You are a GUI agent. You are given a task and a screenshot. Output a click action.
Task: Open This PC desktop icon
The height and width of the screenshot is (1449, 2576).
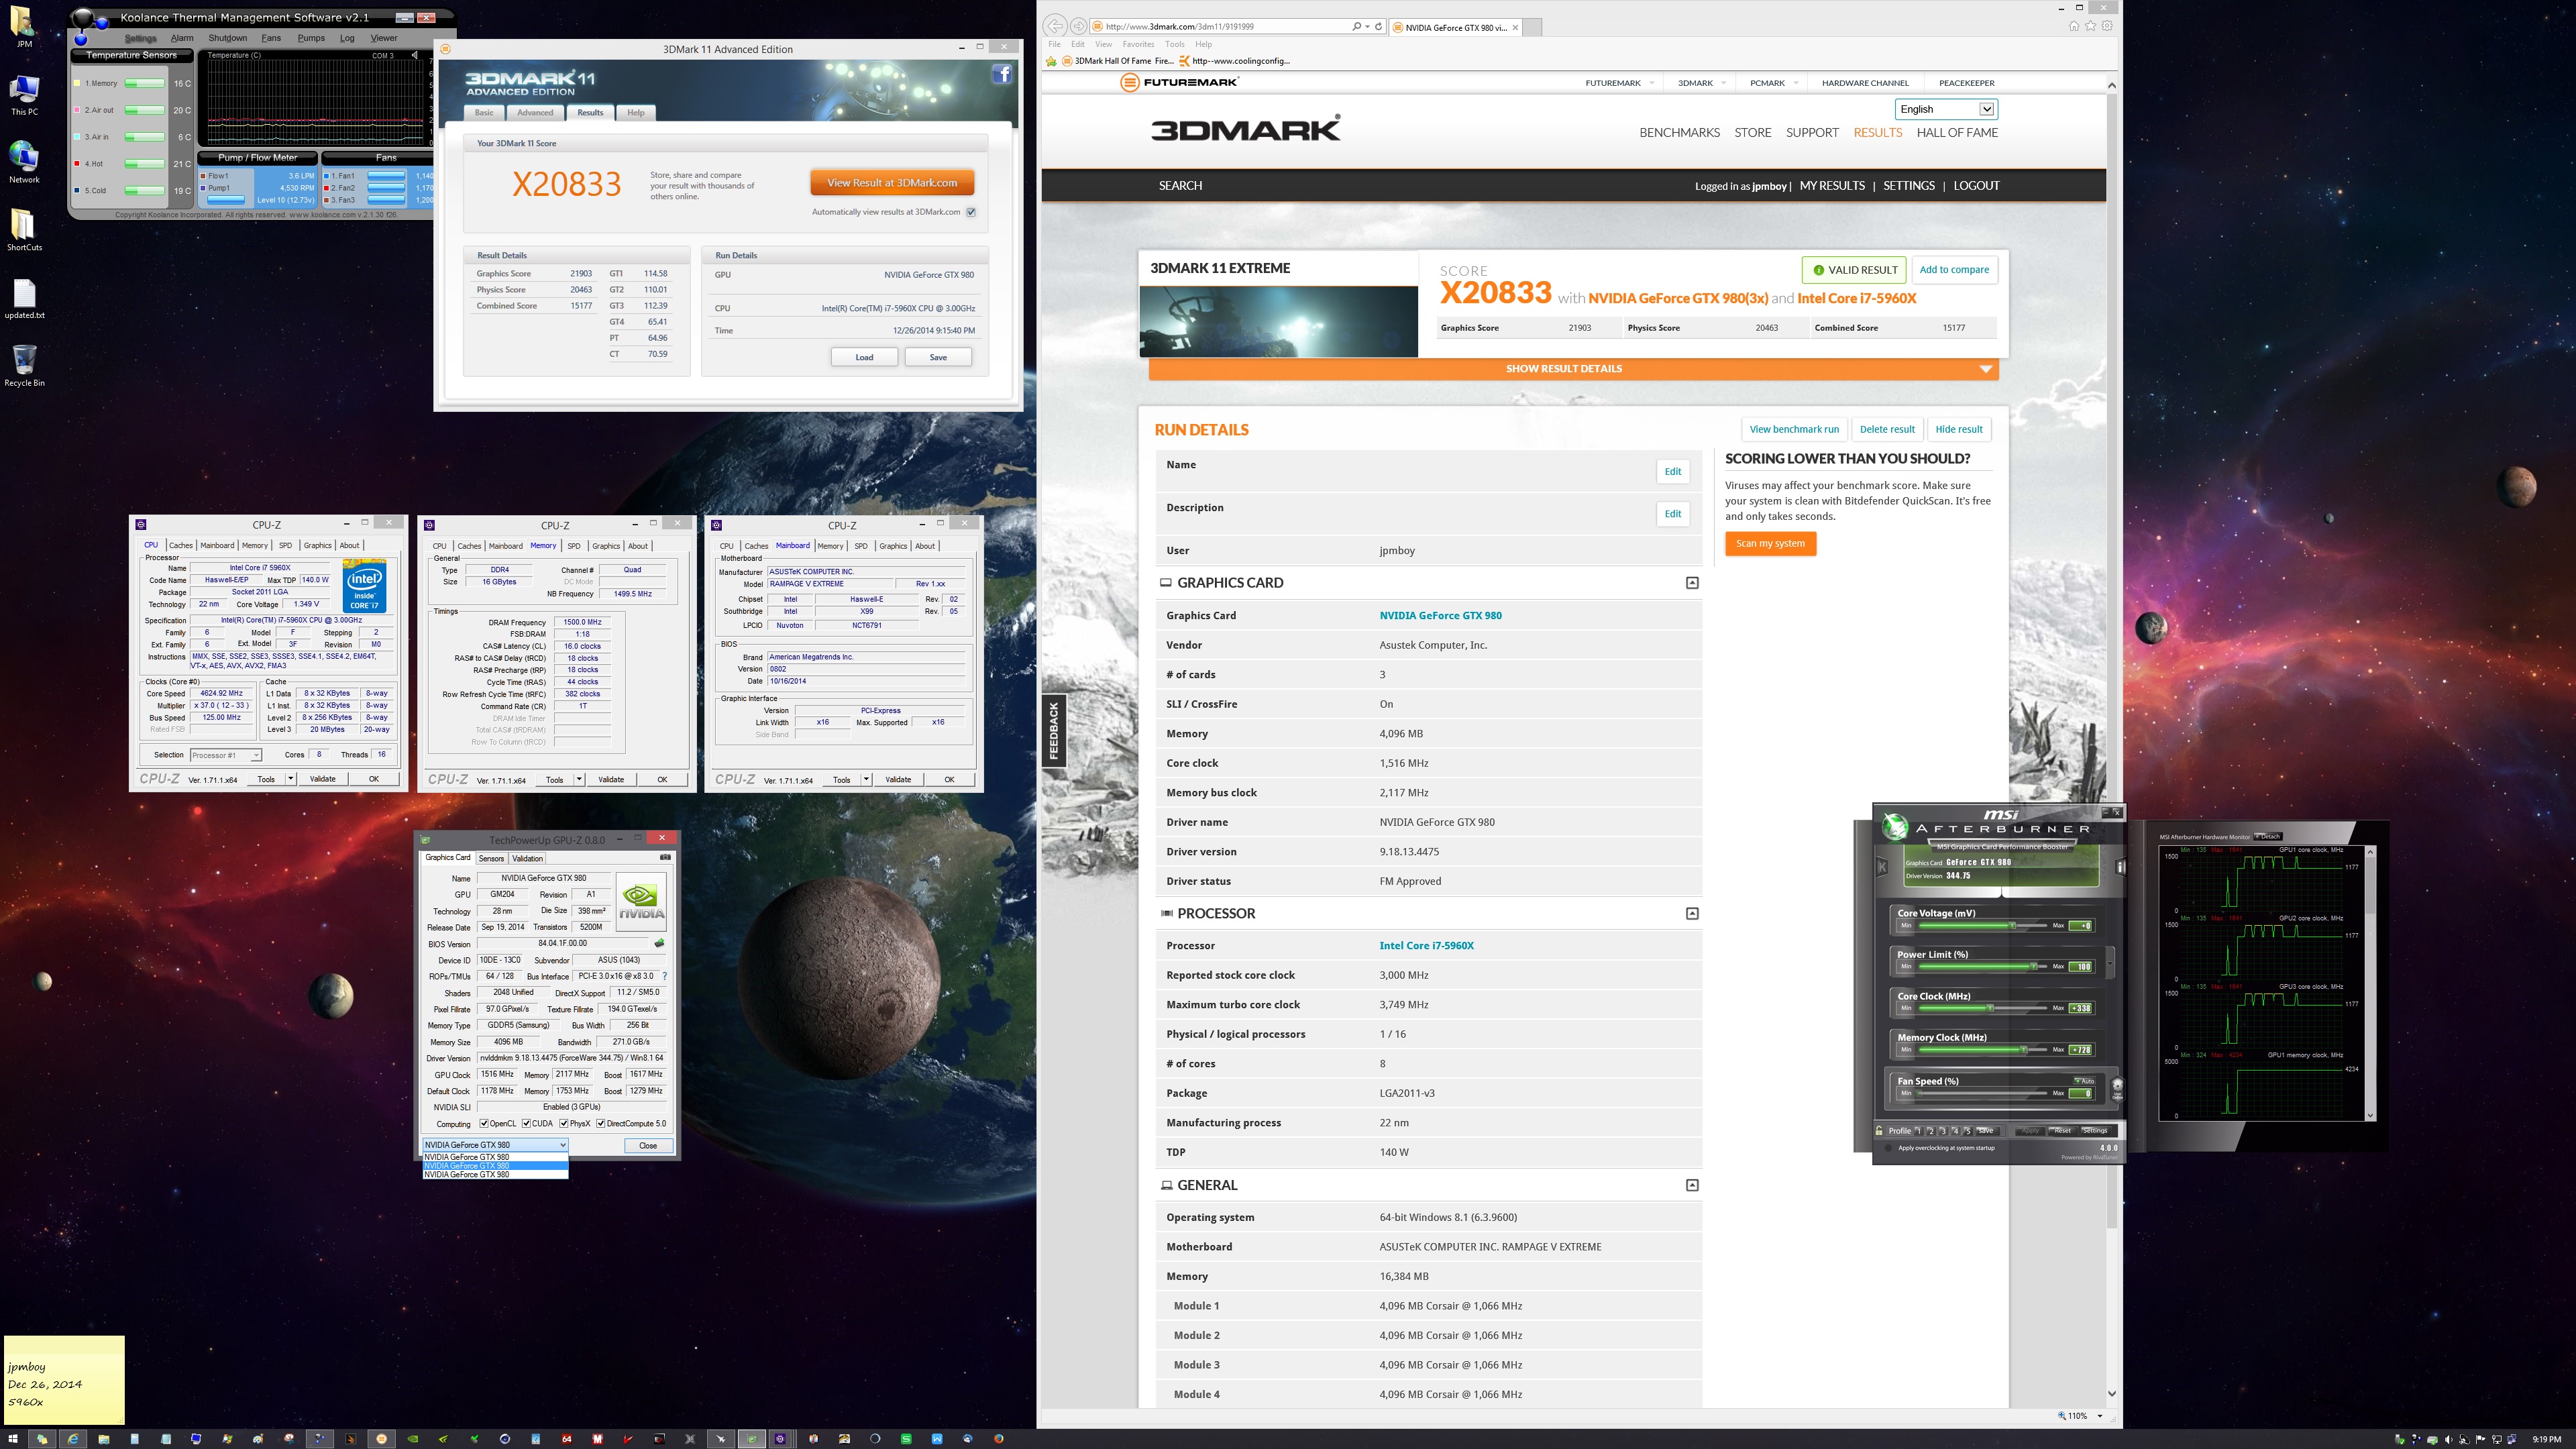(x=24, y=94)
